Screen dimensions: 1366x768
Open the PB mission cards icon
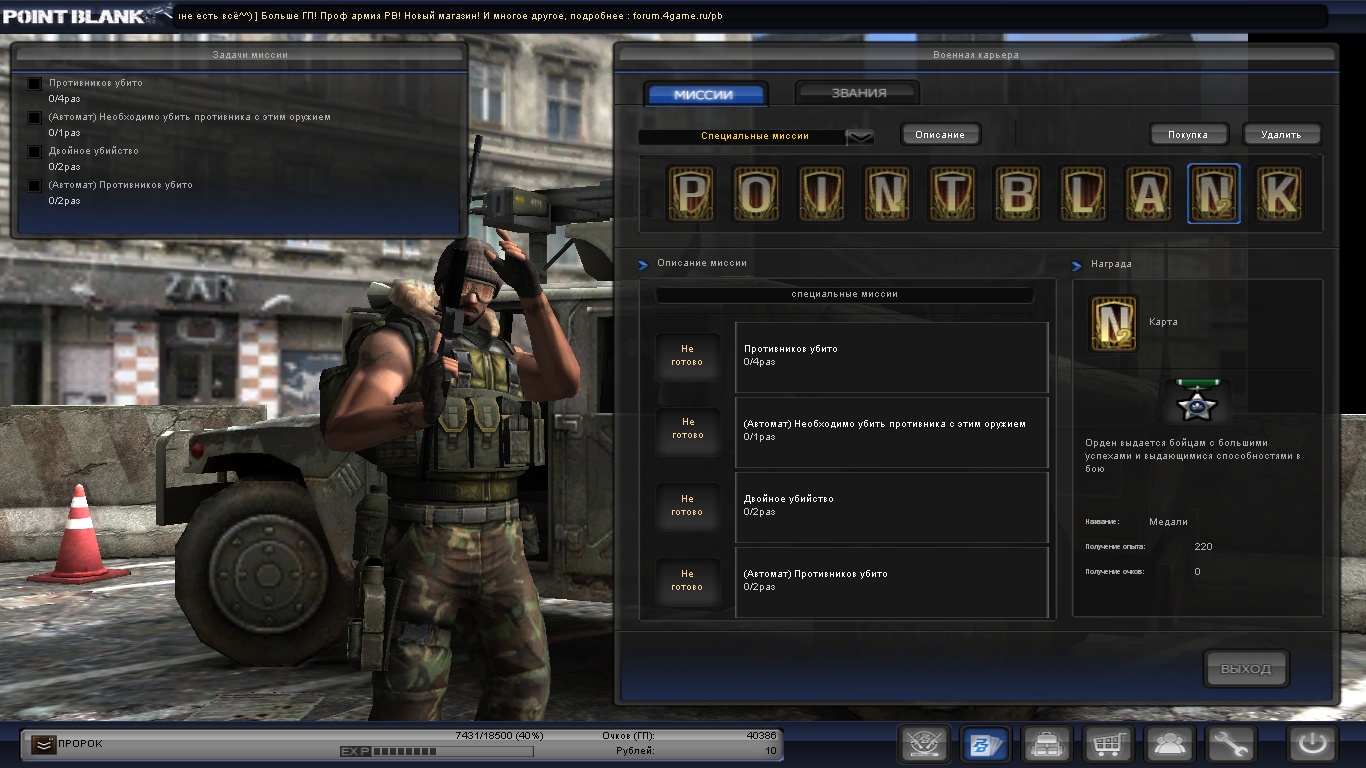[986, 744]
